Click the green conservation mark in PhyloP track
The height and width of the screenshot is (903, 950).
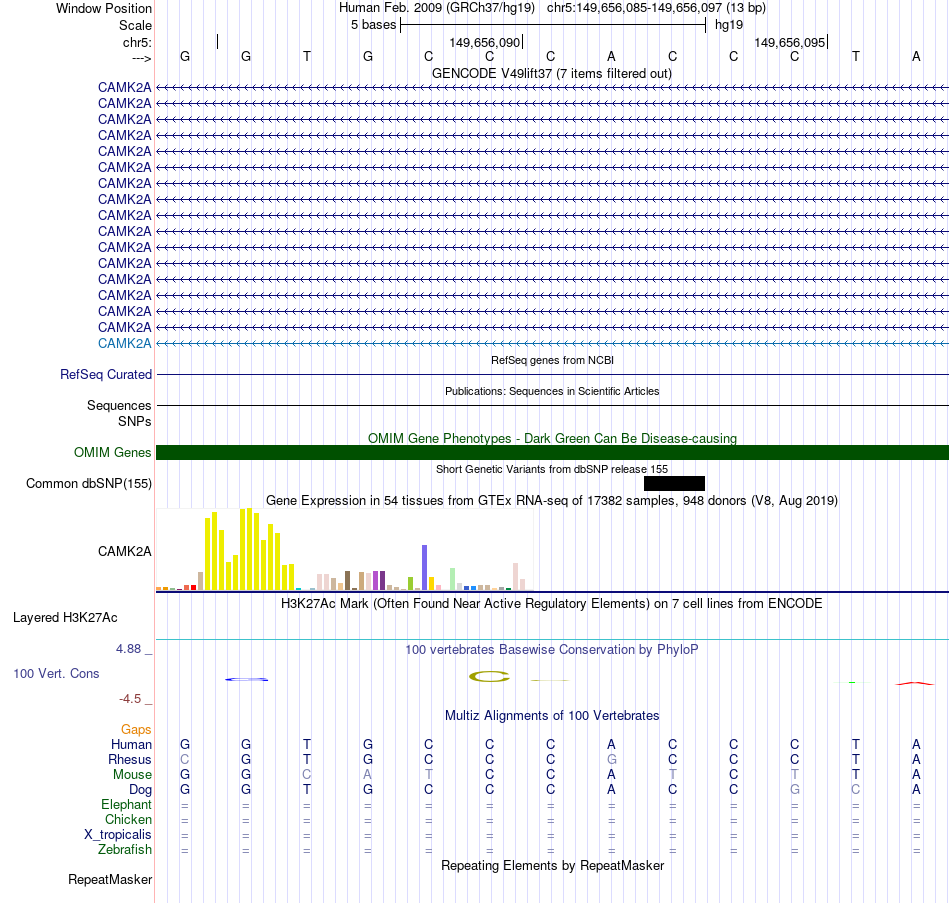852,682
